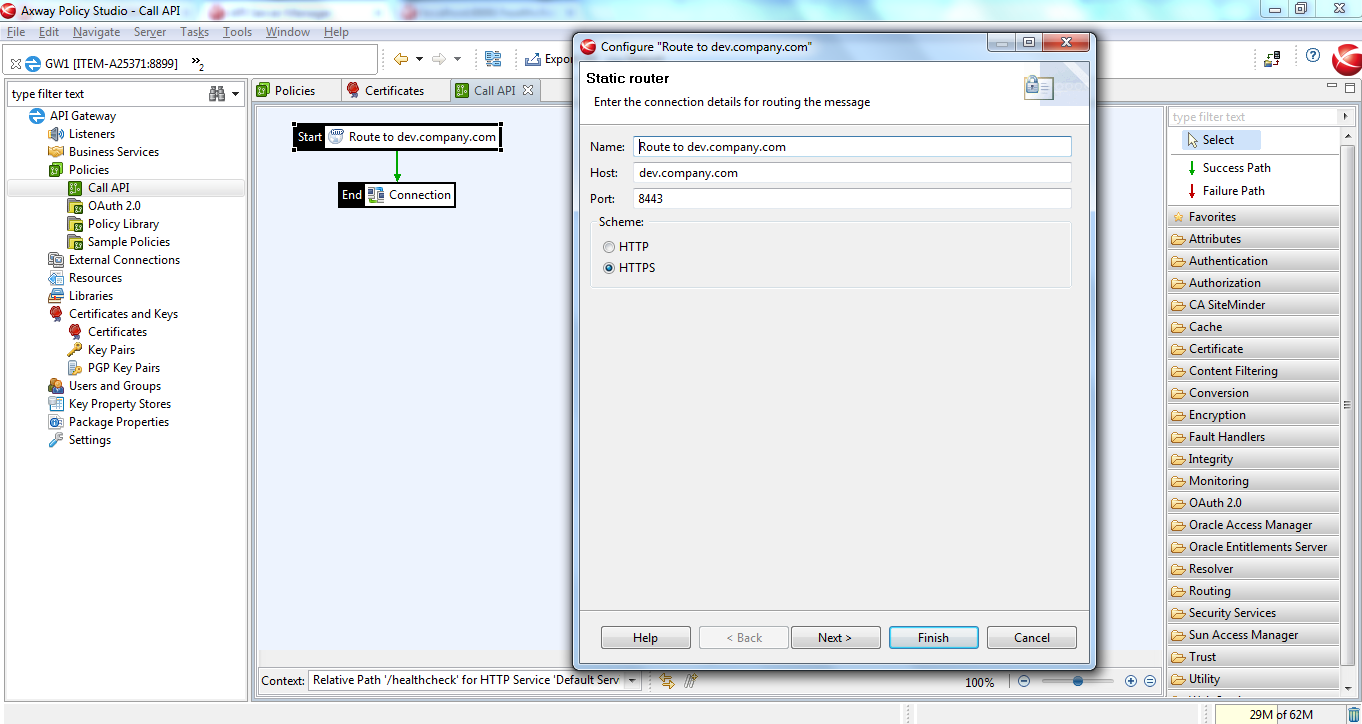Open Help from the Static router dialog
Image resolution: width=1362 pixels, height=724 pixels.
(646, 638)
